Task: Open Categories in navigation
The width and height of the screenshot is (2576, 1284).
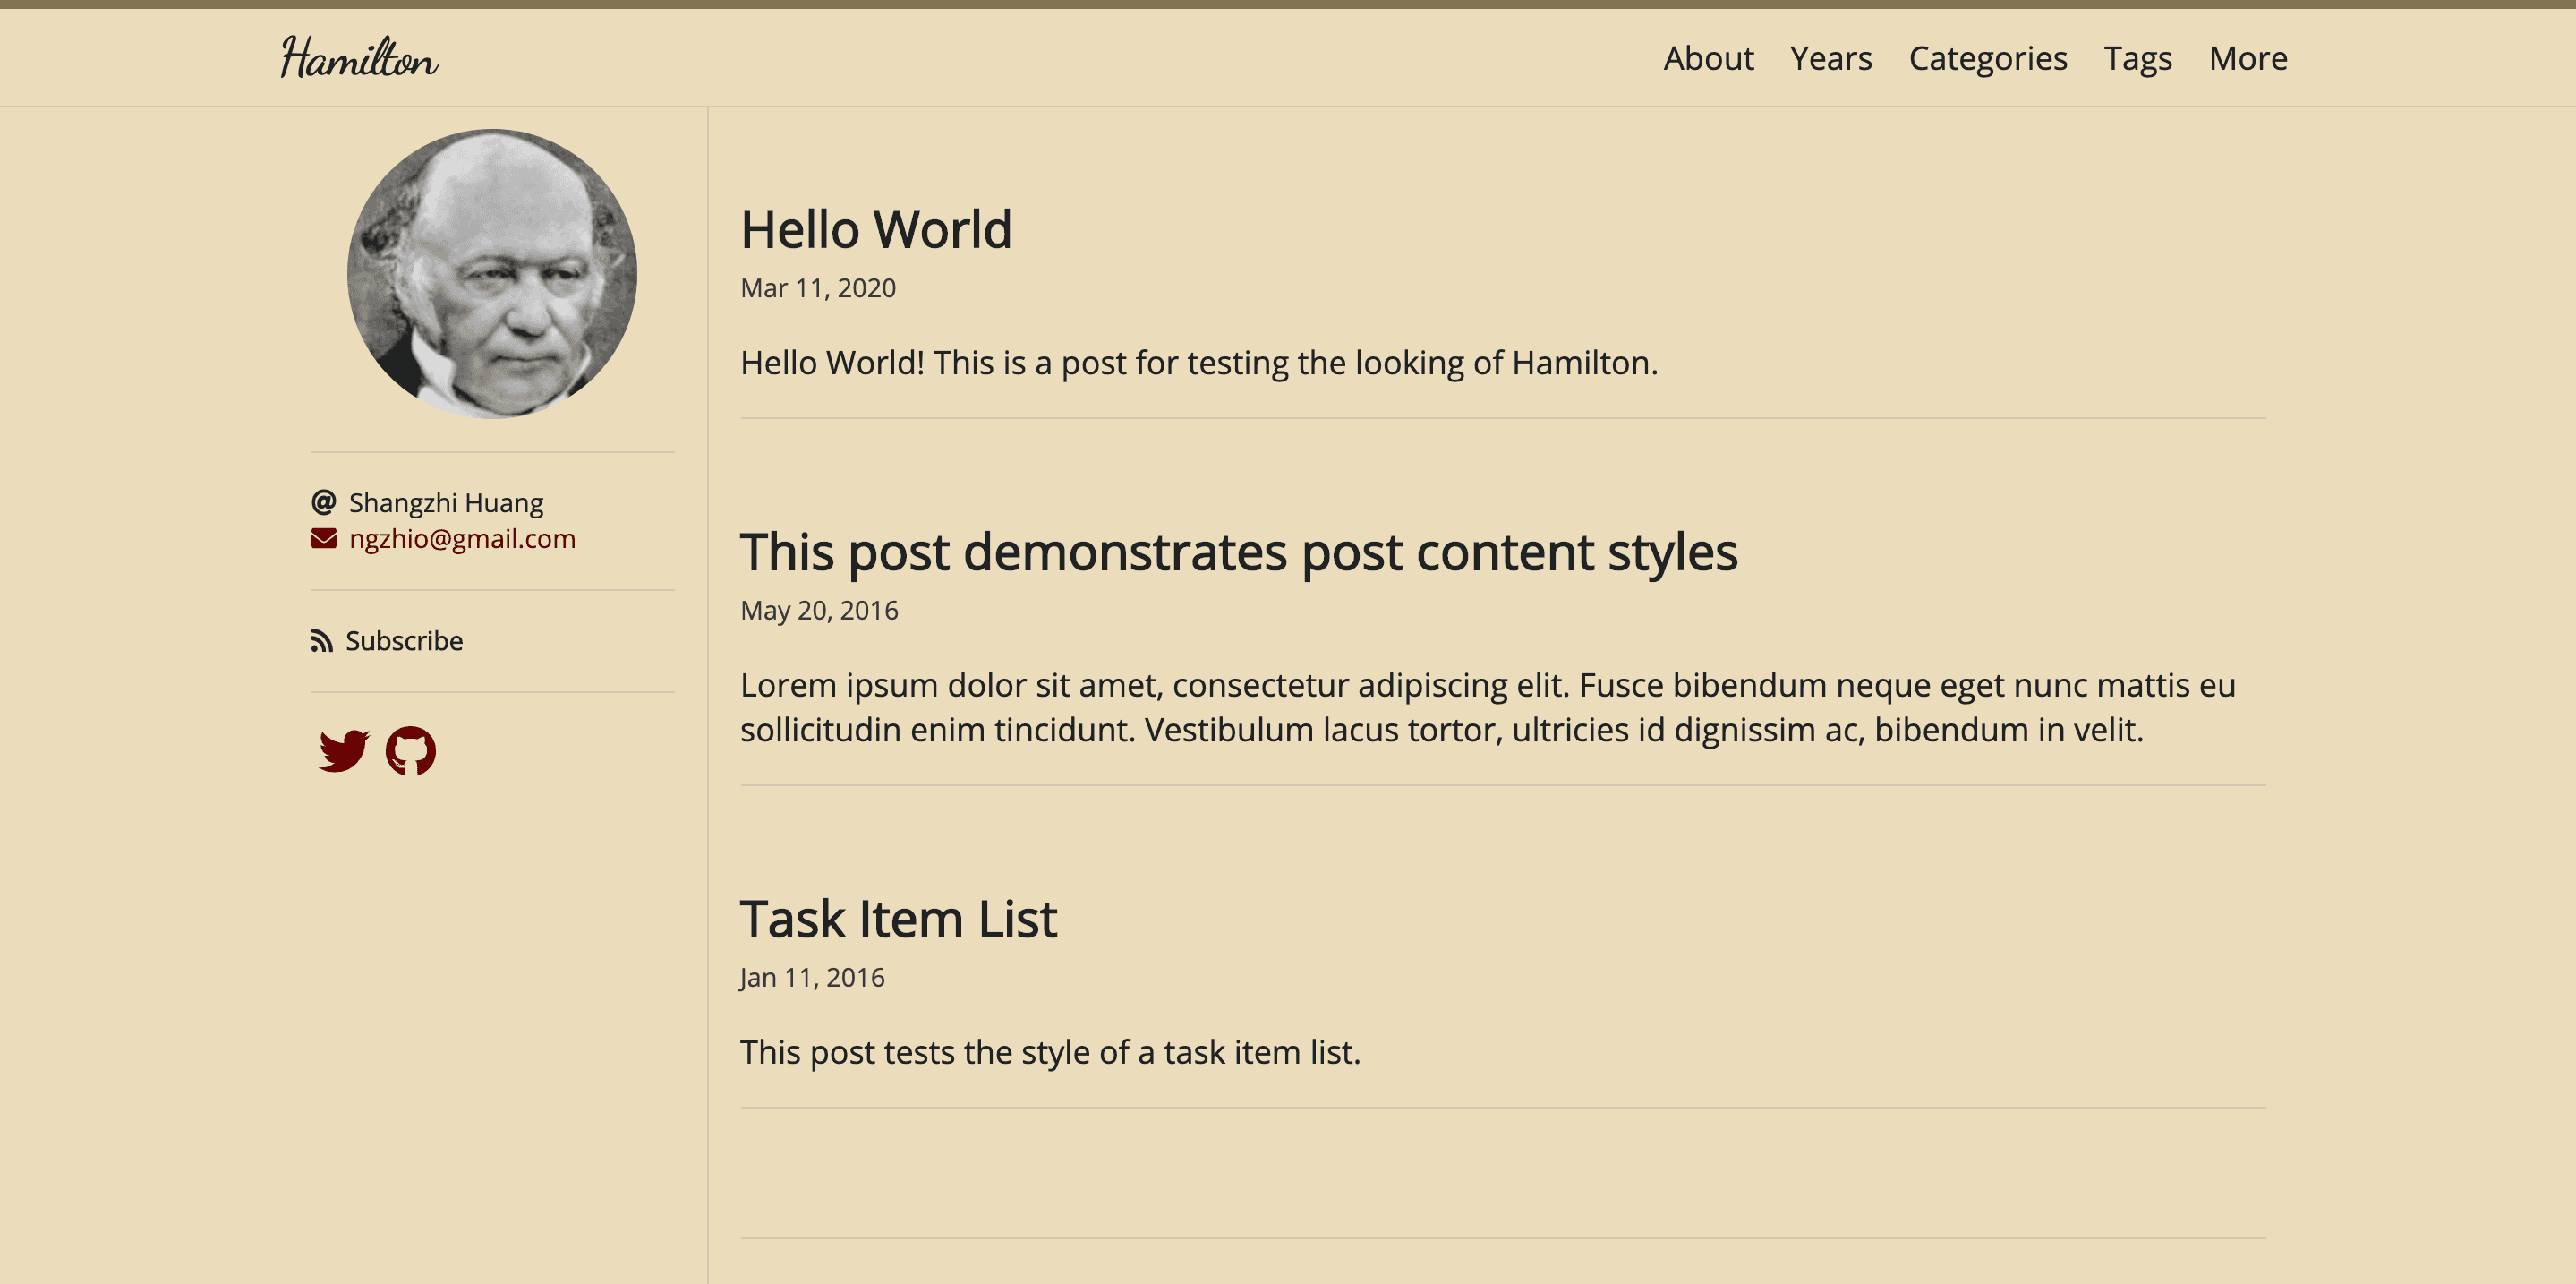Action: coord(1987,58)
